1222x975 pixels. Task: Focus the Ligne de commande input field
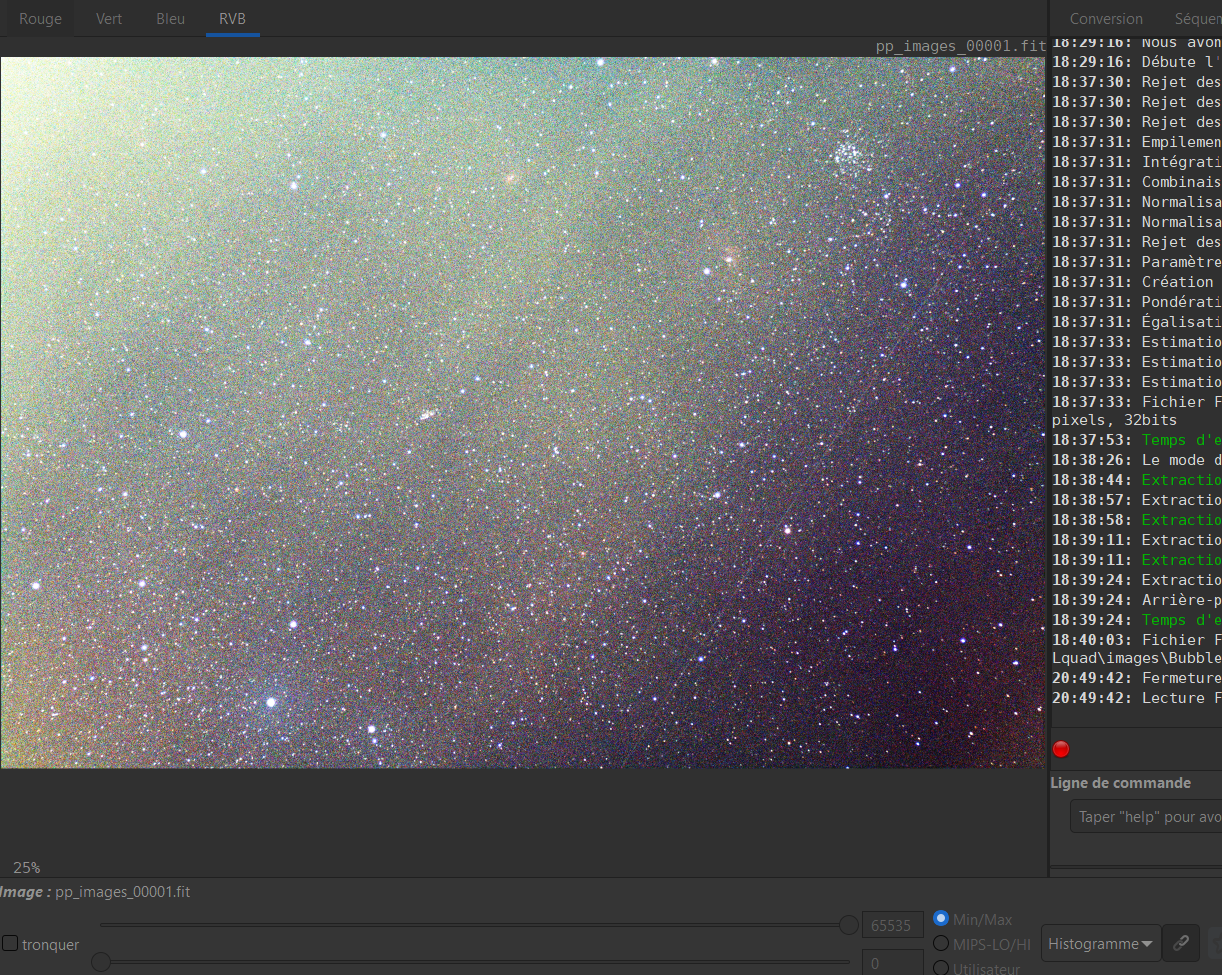(1146, 816)
